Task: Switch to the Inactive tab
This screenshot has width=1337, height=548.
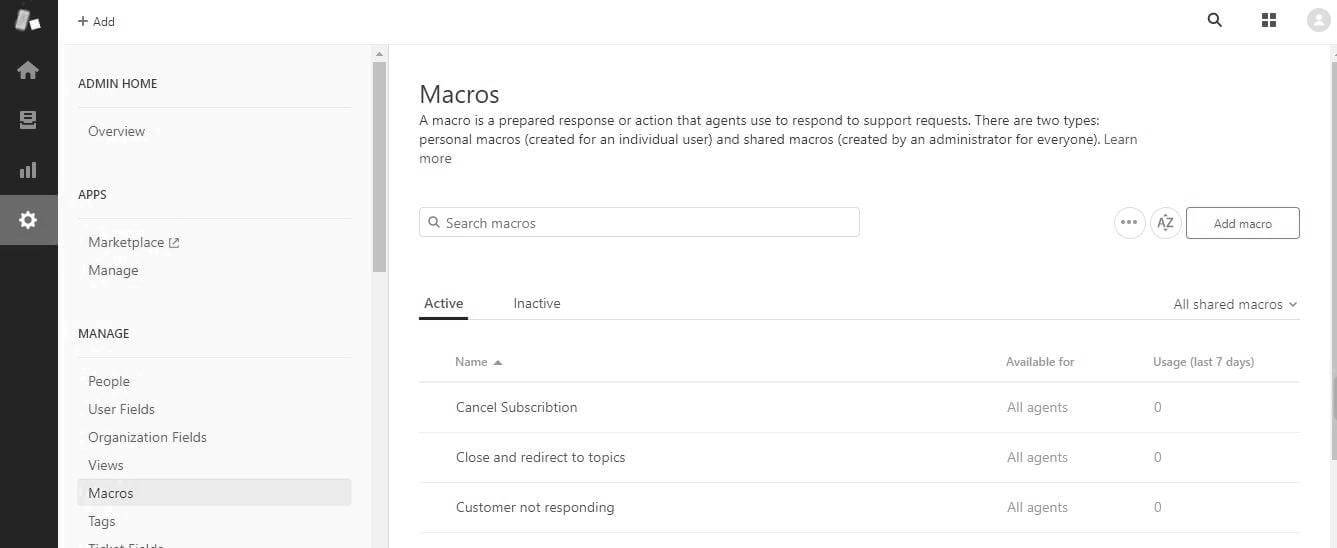Action: (537, 303)
